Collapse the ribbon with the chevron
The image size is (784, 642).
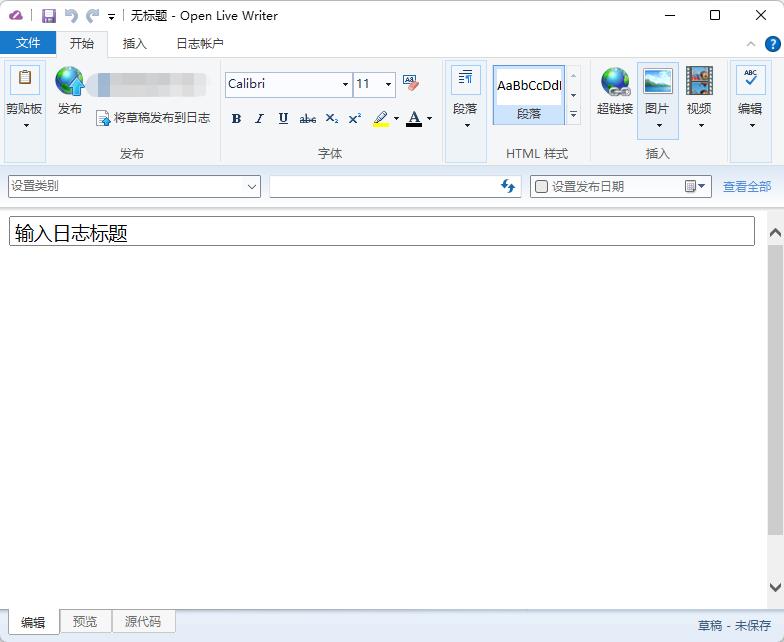point(750,44)
